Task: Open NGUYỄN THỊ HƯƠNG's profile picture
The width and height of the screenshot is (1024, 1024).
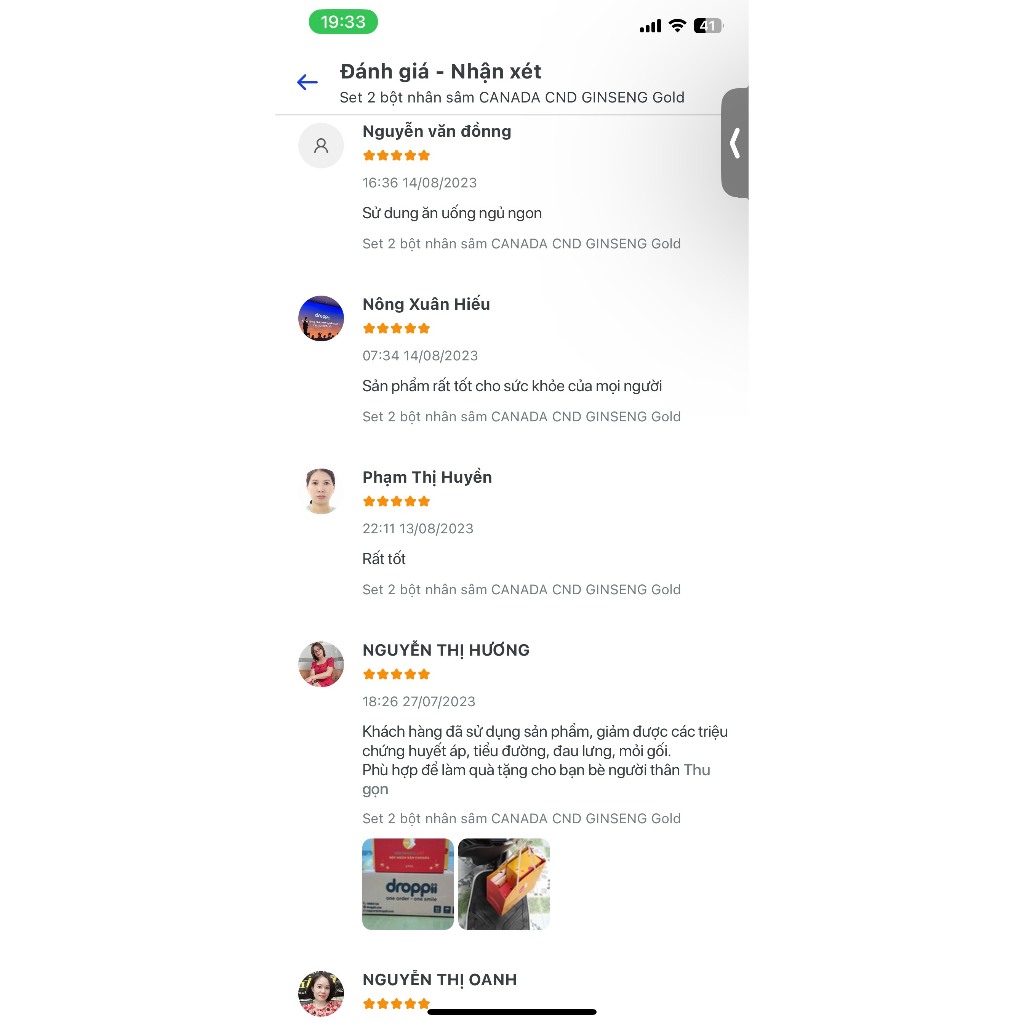Action: tap(321, 664)
